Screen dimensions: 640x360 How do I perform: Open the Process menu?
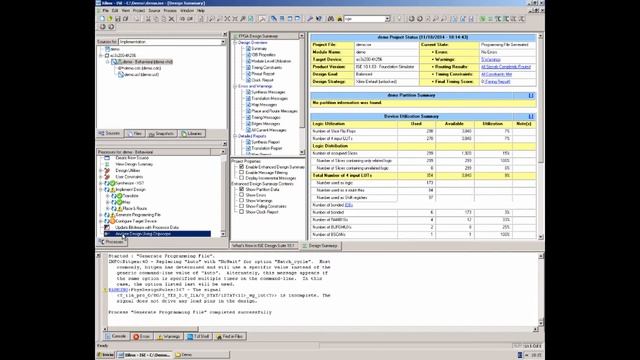[170, 11]
